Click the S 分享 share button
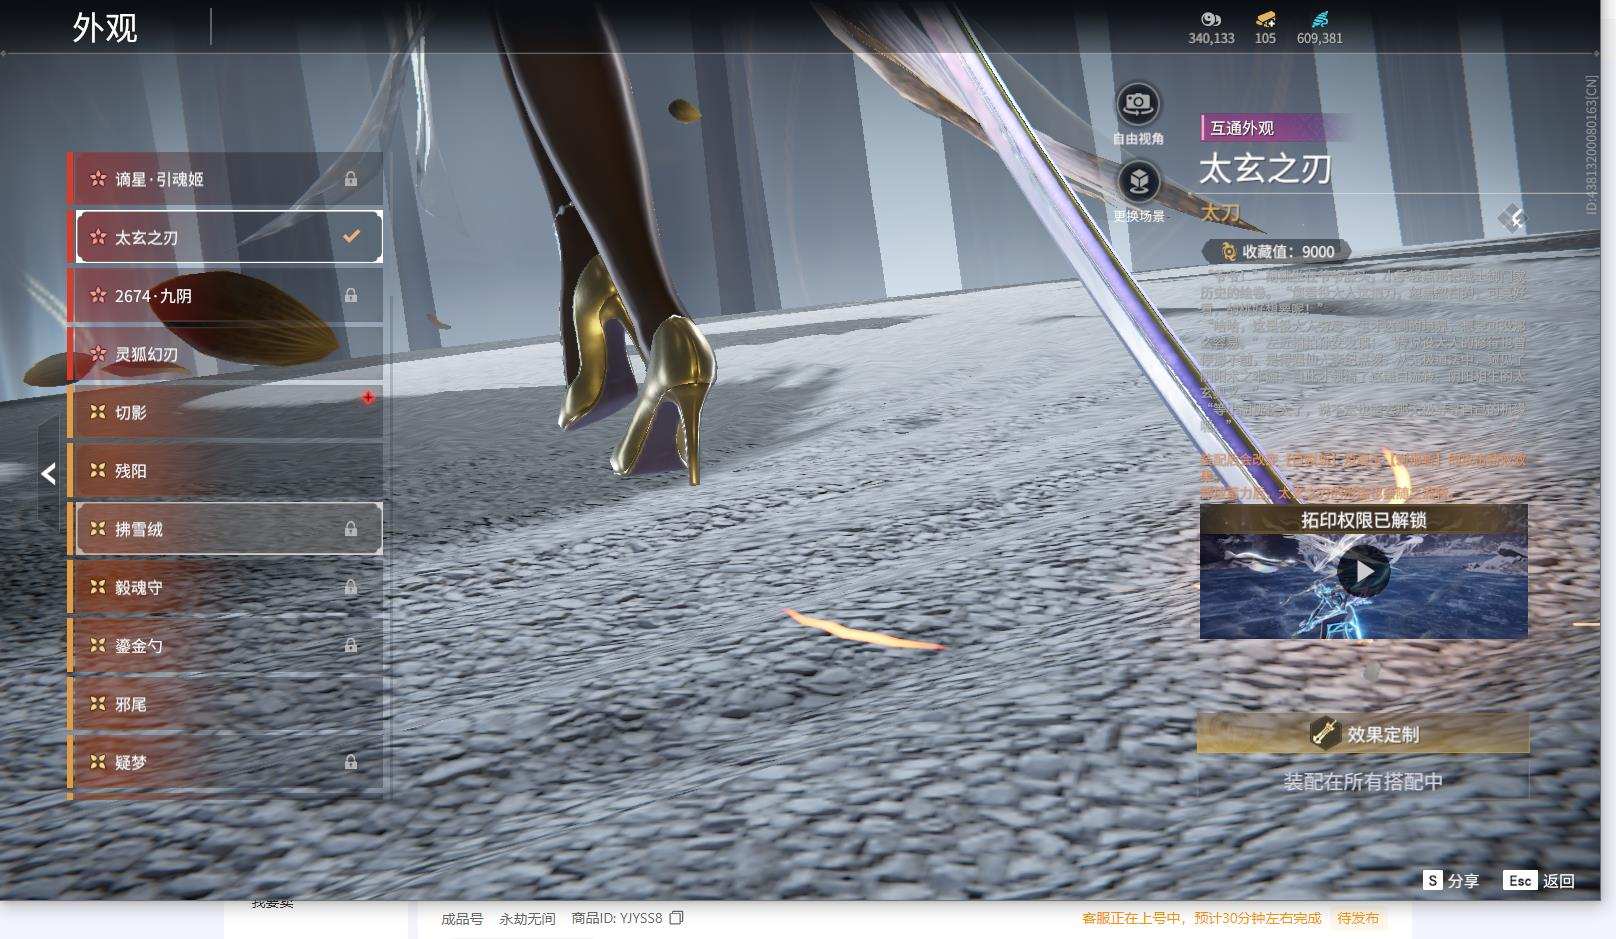1616x939 pixels. [x=1451, y=880]
